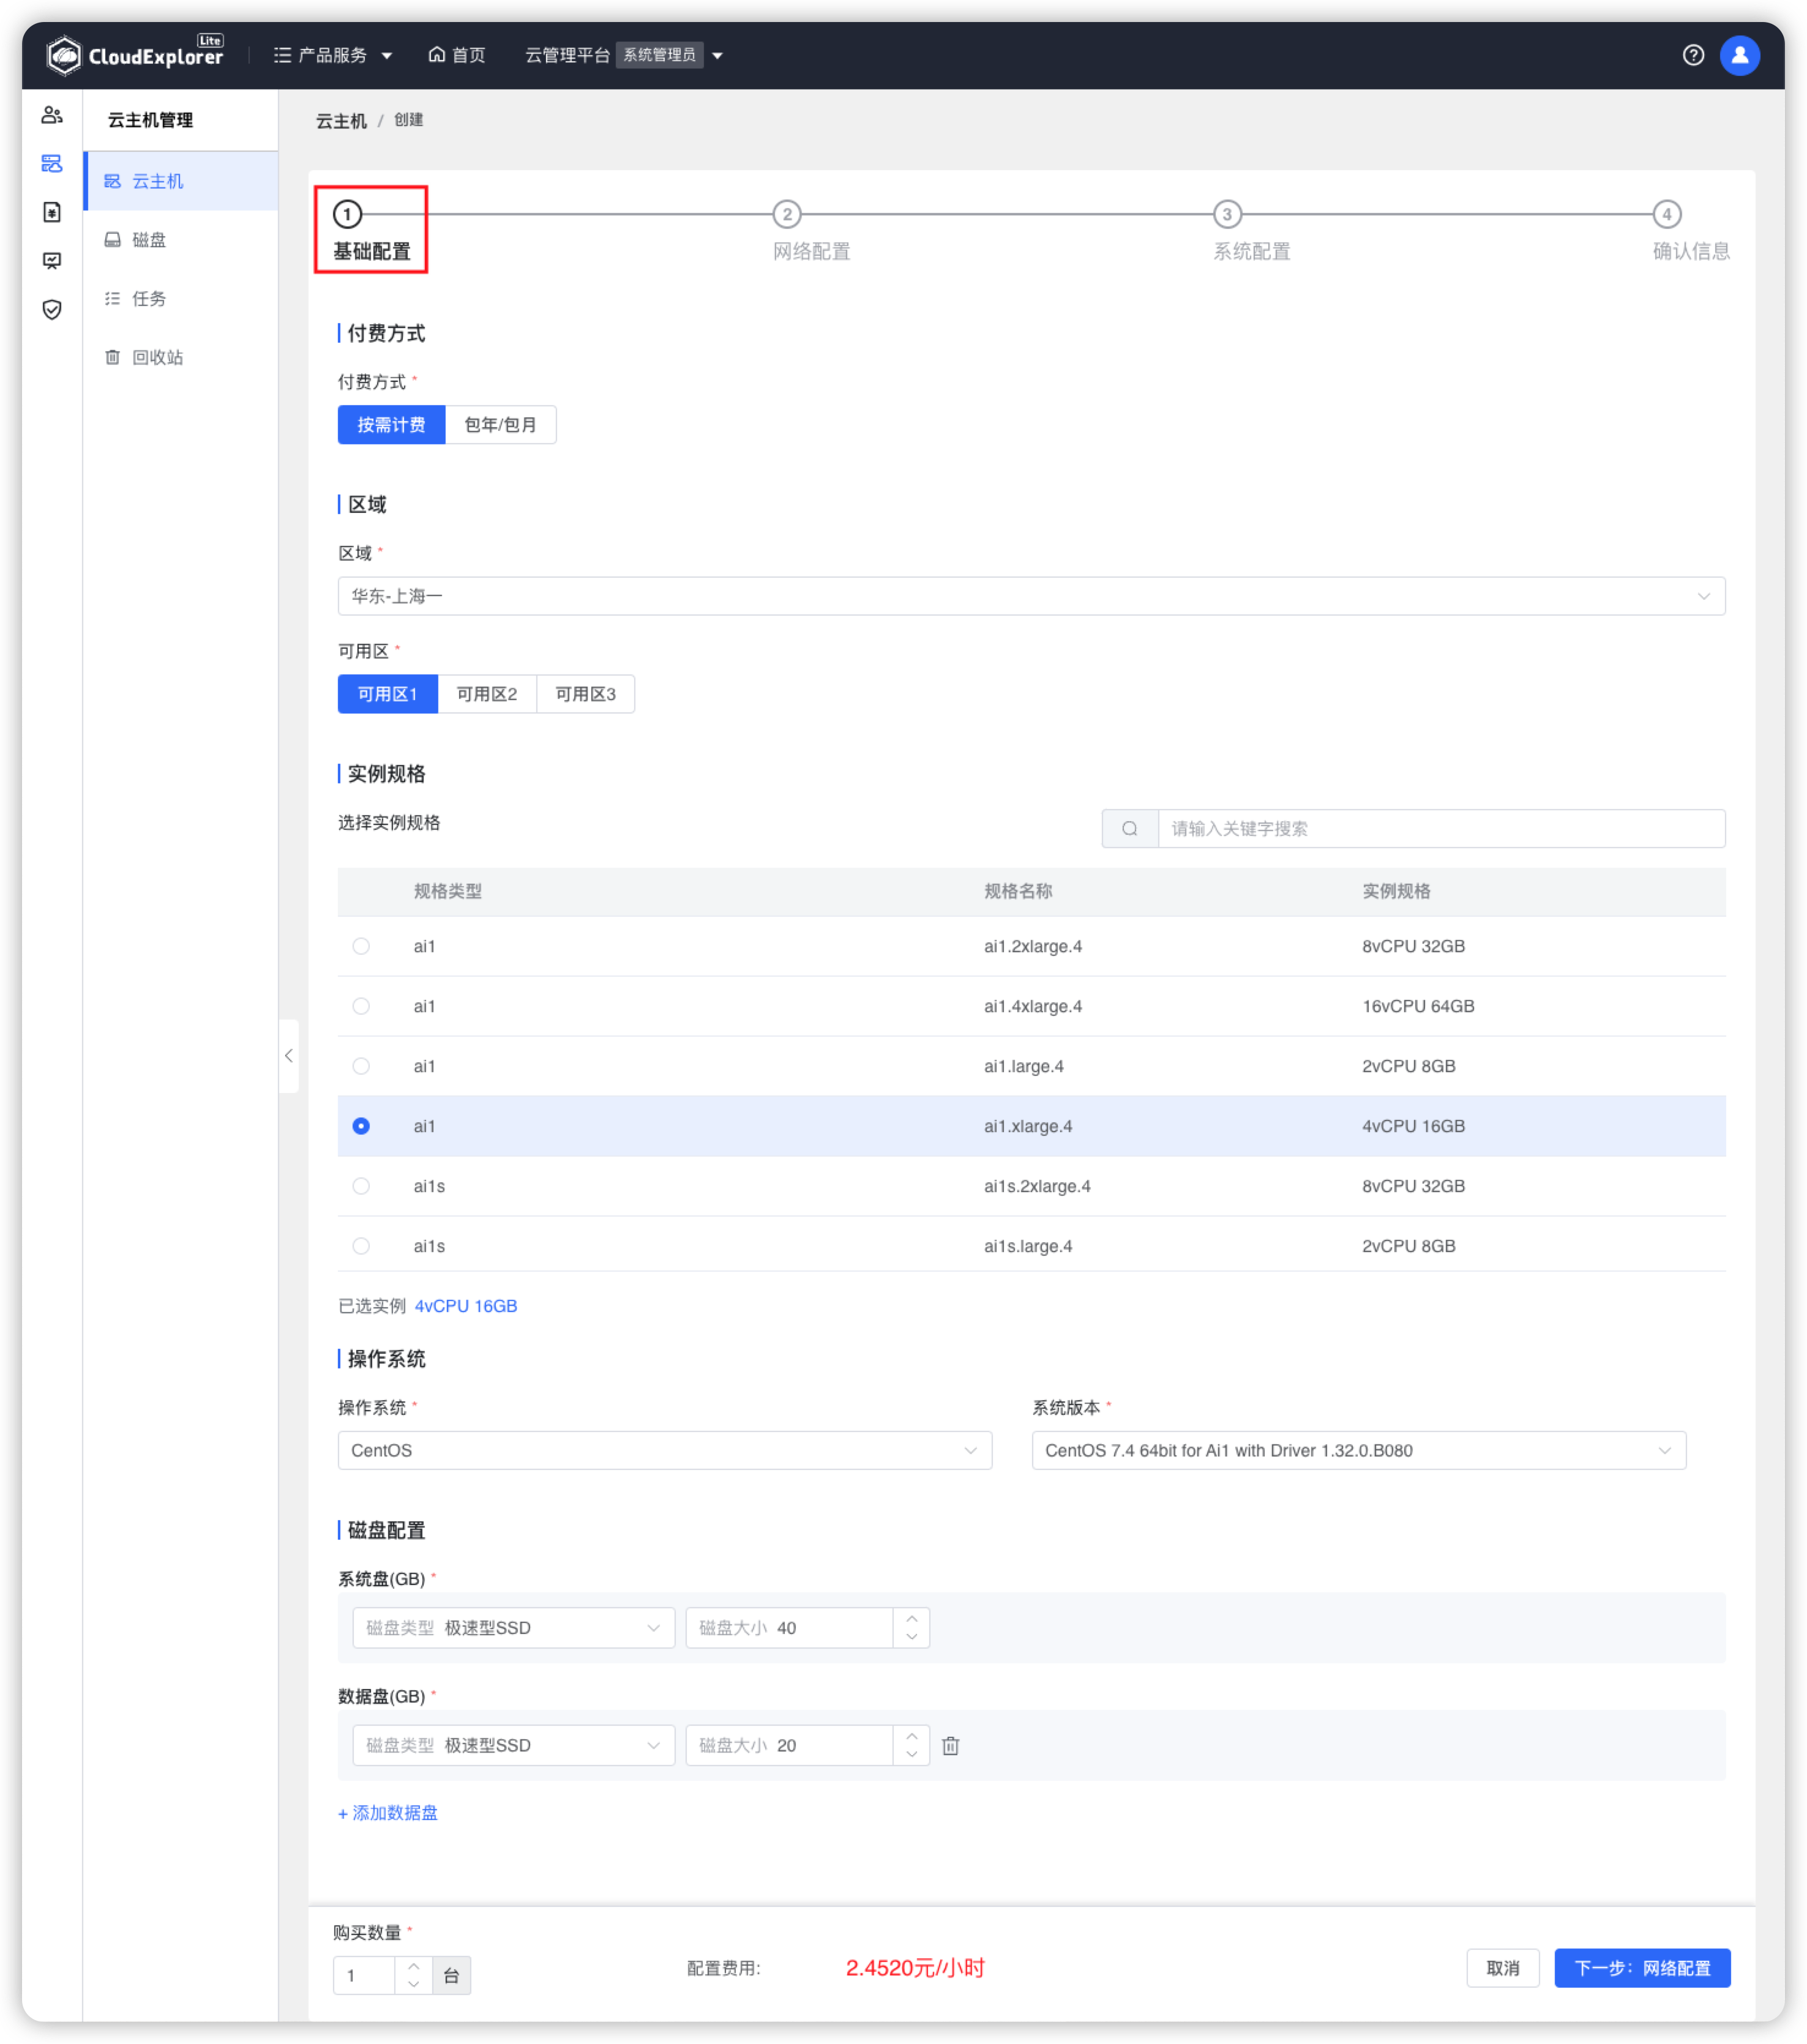Select radio for ai1.4xlarge.4
1807x2044 pixels.
point(361,1006)
